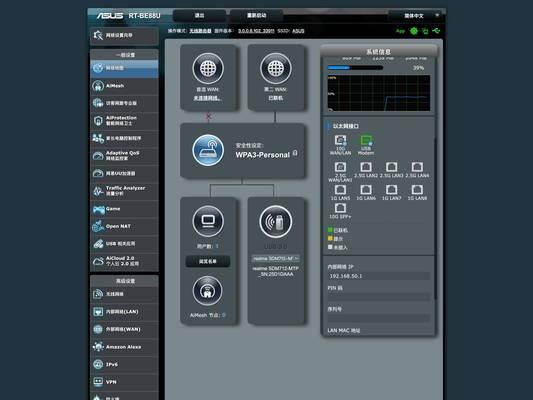This screenshot has height=400, width=533.
Task: Click the primary WAN globe icon
Action: (x=208, y=68)
